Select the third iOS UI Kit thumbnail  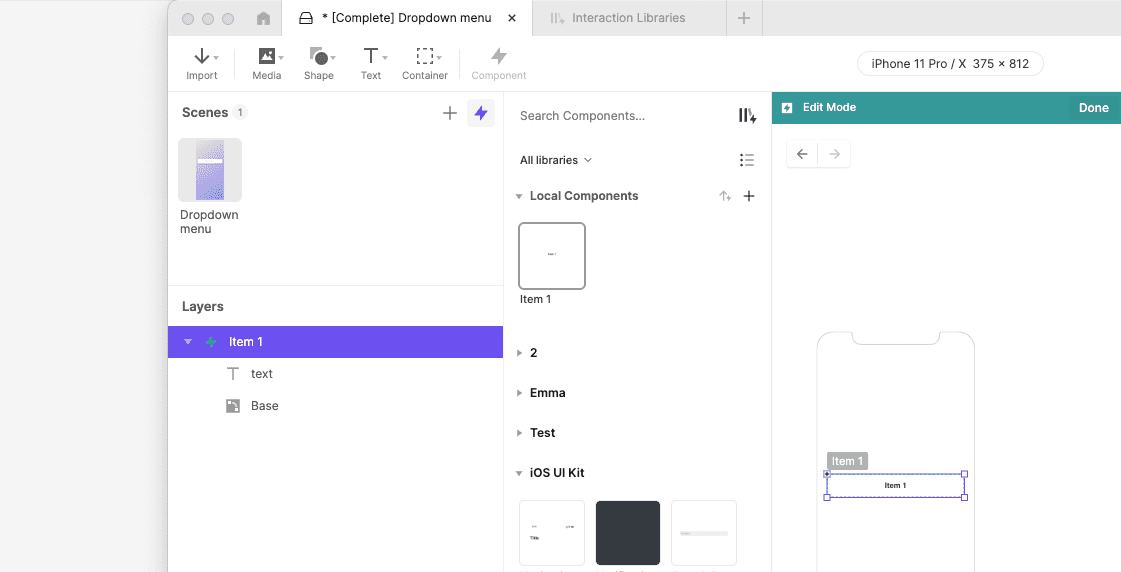click(x=703, y=533)
